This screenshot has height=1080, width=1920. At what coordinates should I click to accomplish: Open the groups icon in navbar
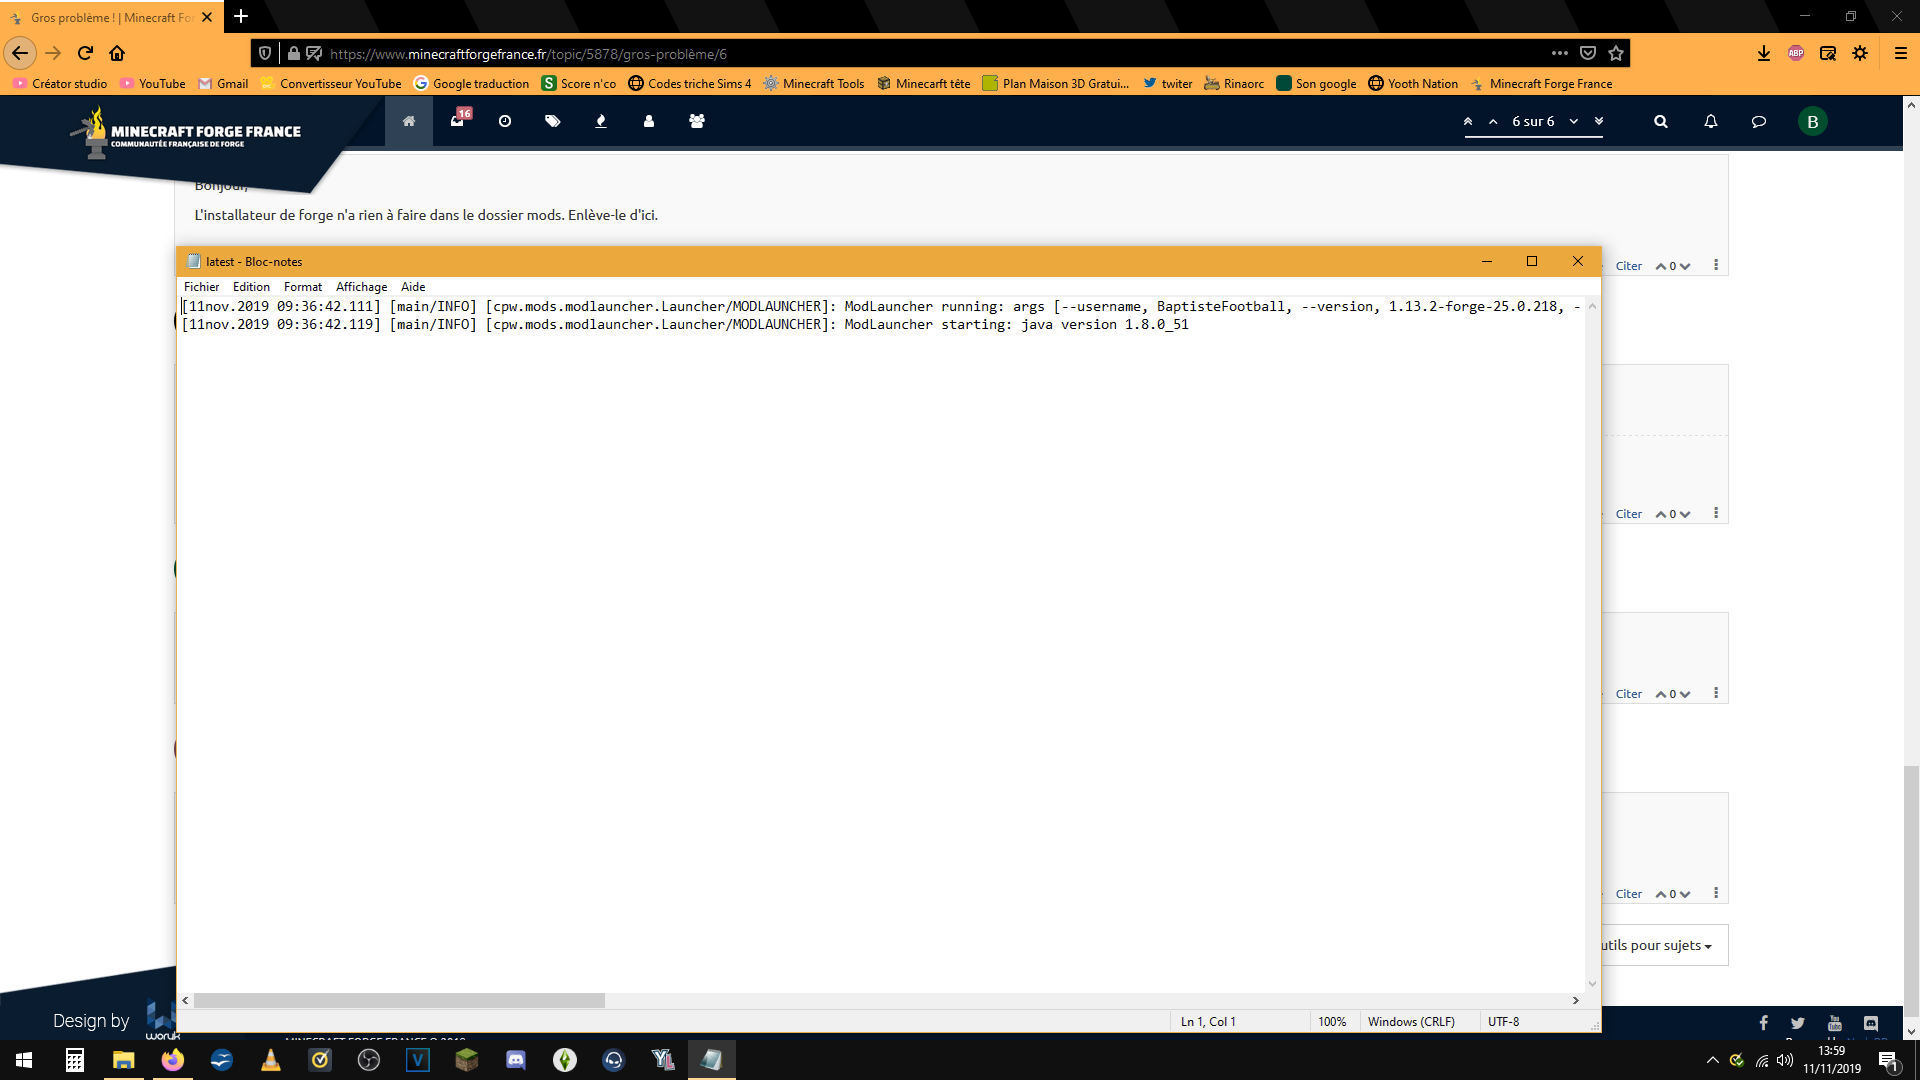click(x=697, y=121)
